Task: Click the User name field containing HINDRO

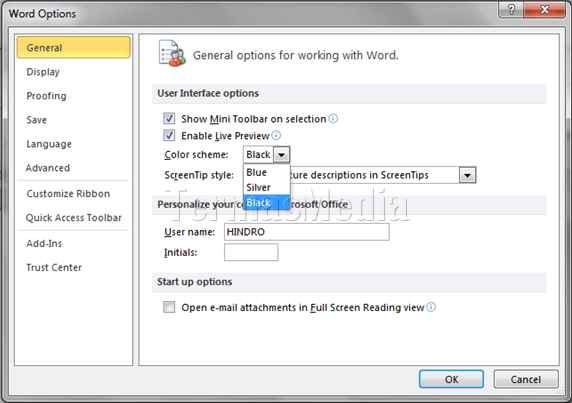Action: click(306, 232)
